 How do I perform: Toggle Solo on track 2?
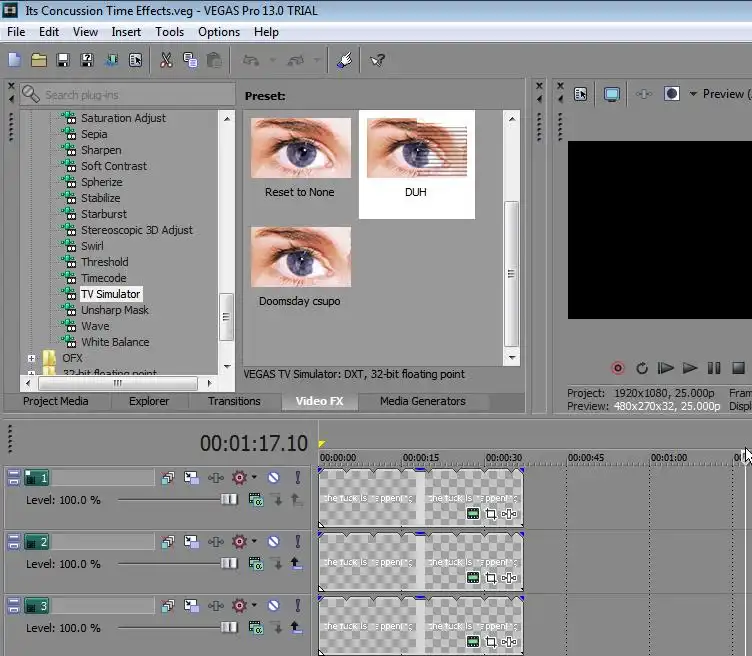pos(298,542)
